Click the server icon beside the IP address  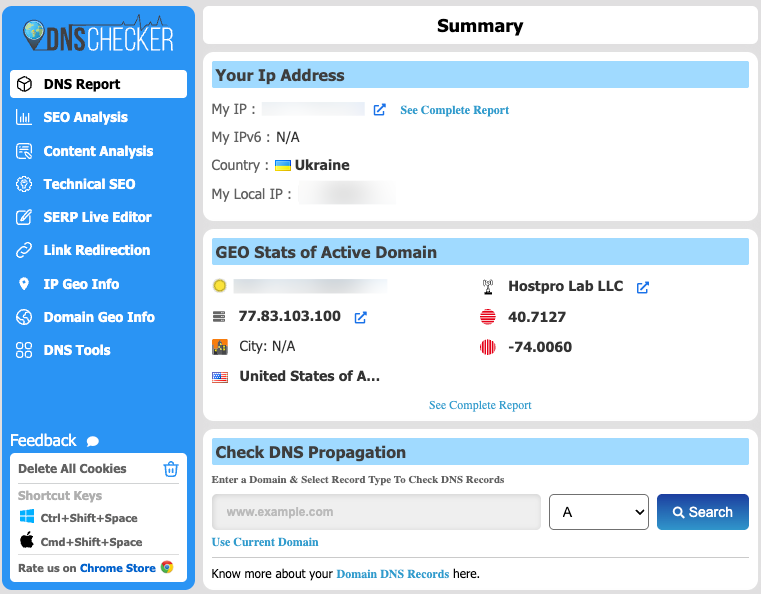tap(219, 317)
